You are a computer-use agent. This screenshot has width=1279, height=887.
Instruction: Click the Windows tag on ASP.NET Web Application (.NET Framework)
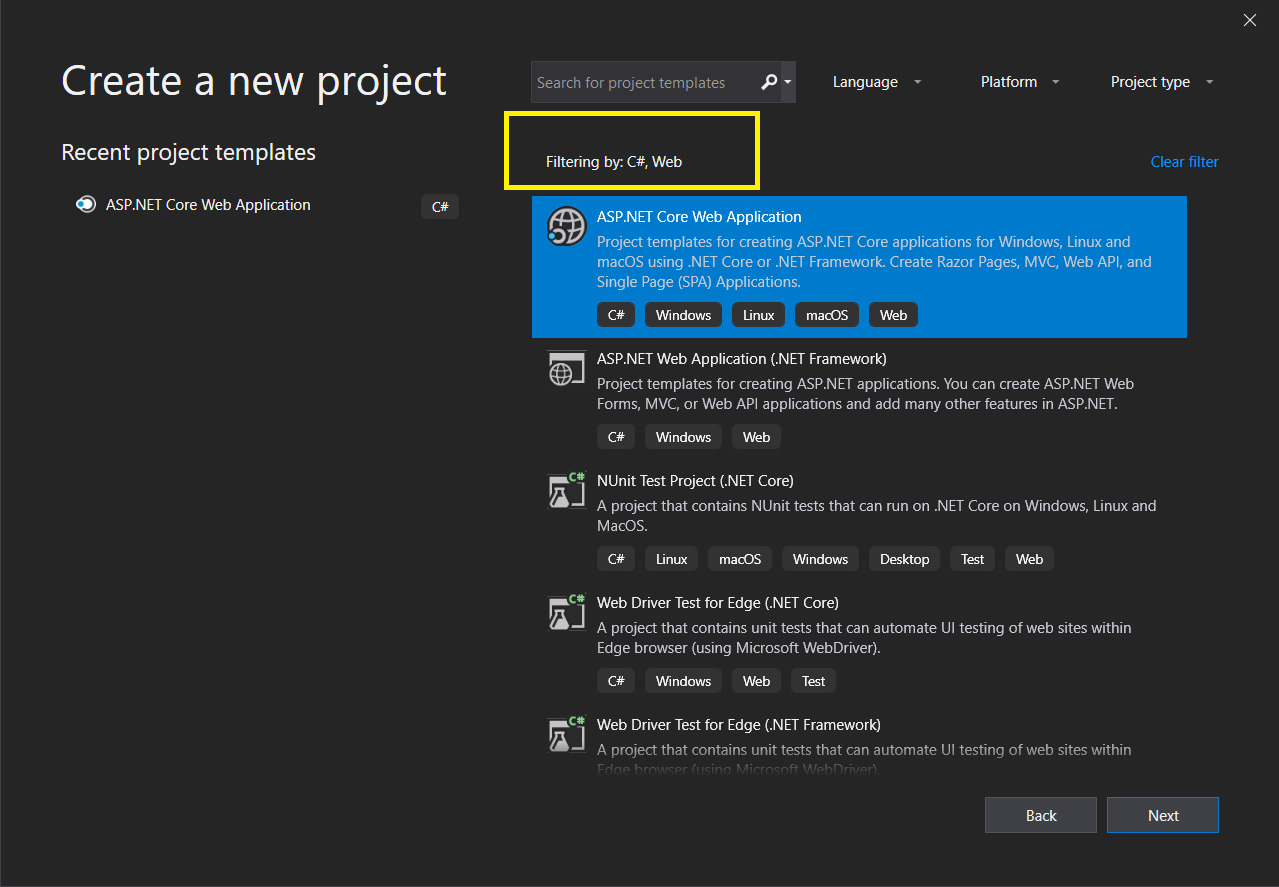pyautogui.click(x=683, y=437)
